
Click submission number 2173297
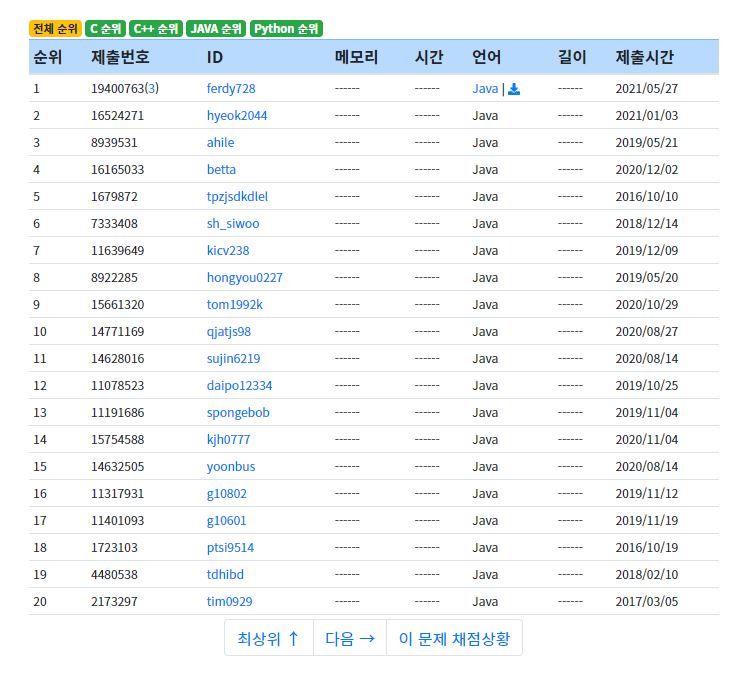point(114,601)
